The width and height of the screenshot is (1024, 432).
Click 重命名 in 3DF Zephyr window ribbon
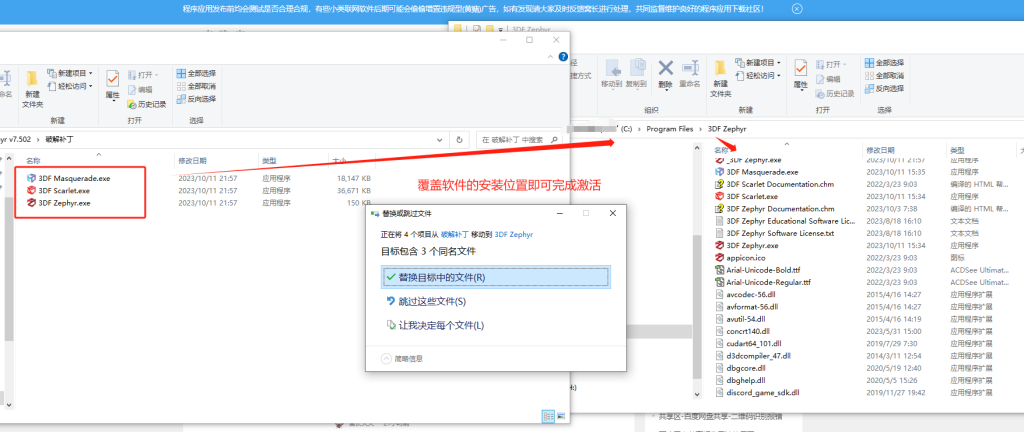click(690, 73)
